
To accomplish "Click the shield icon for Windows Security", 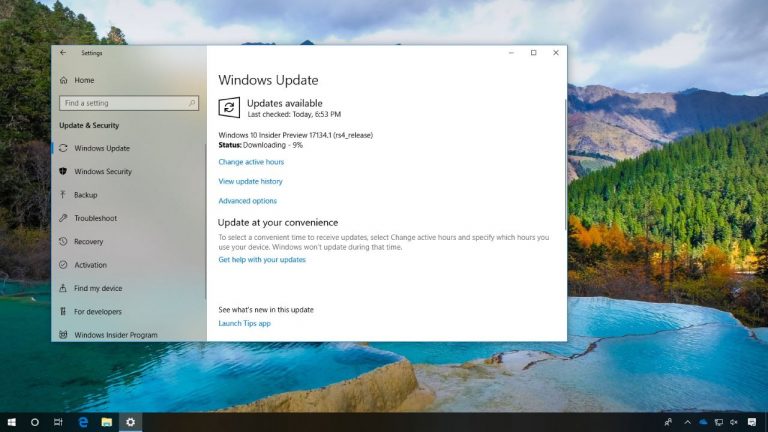I will coord(63,171).
